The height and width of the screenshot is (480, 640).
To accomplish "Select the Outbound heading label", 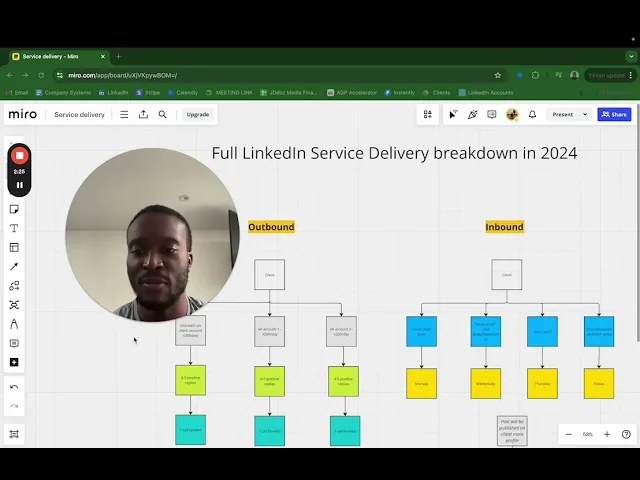I will [271, 227].
